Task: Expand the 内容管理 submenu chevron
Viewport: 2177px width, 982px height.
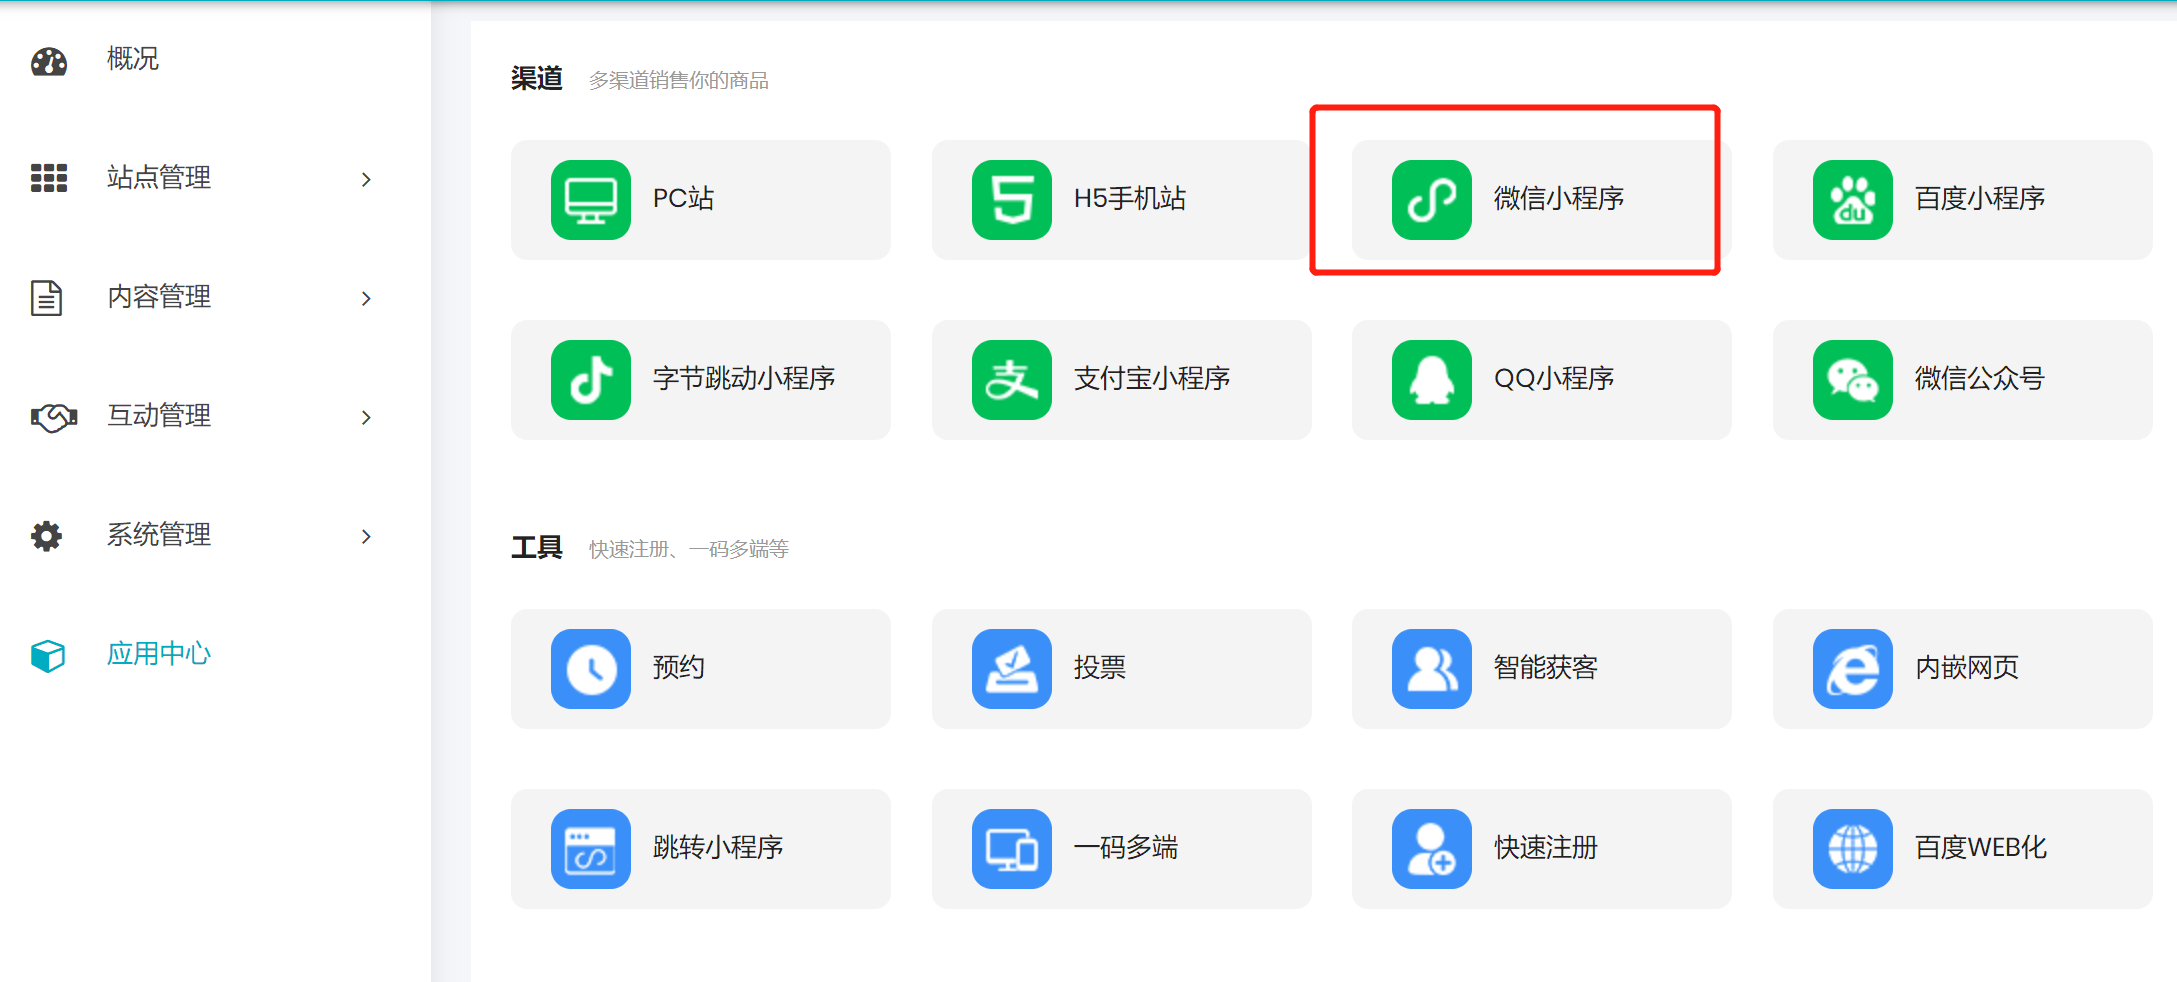Action: pyautogui.click(x=366, y=298)
